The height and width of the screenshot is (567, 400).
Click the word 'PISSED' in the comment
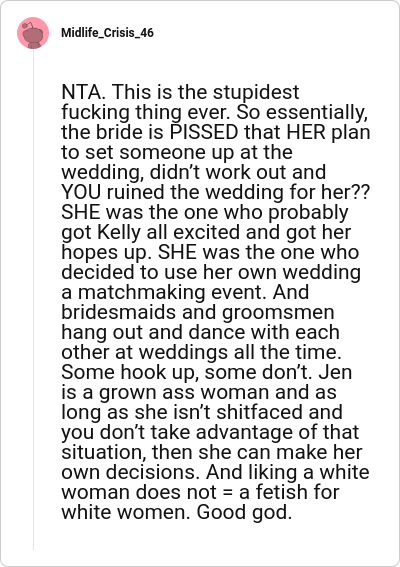(204, 132)
